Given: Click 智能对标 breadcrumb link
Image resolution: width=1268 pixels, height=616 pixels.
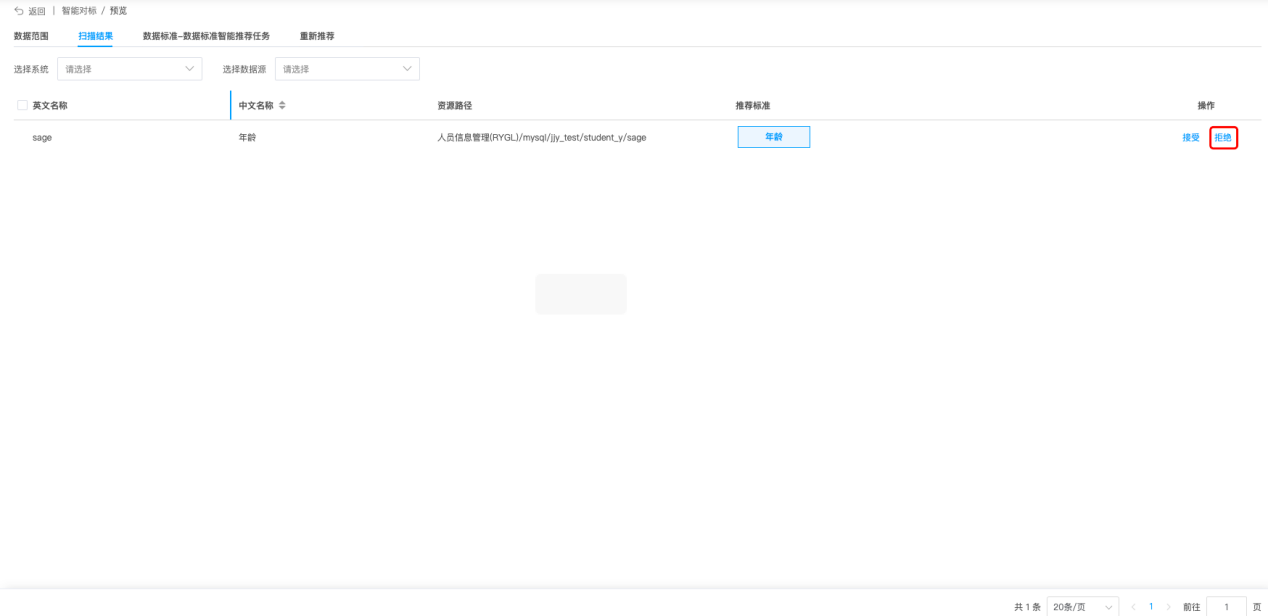Looking at the screenshot, I should [79, 11].
